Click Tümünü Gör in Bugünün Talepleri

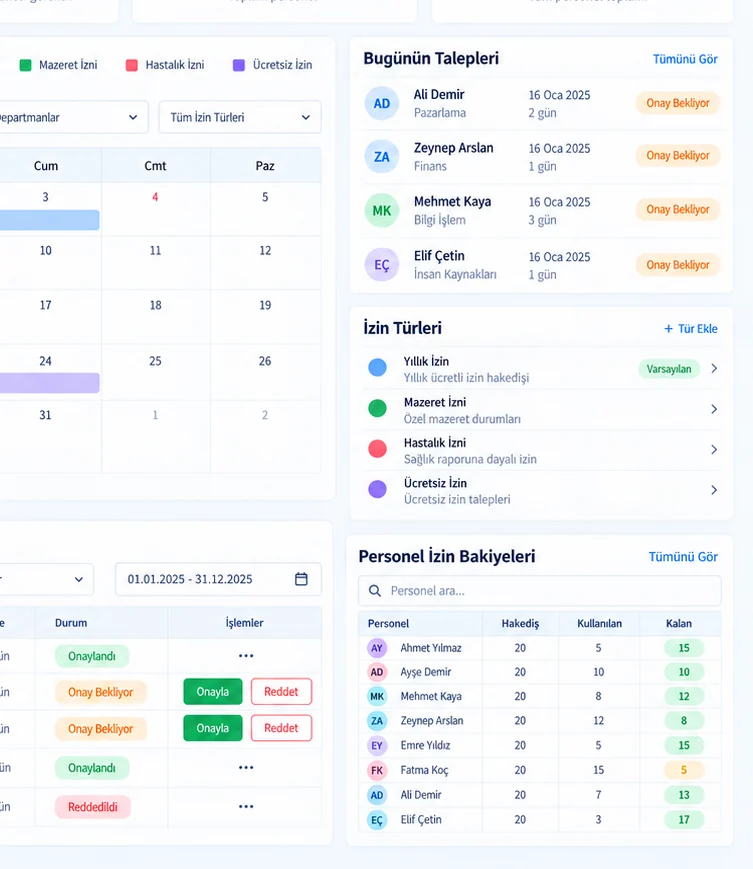coord(685,59)
